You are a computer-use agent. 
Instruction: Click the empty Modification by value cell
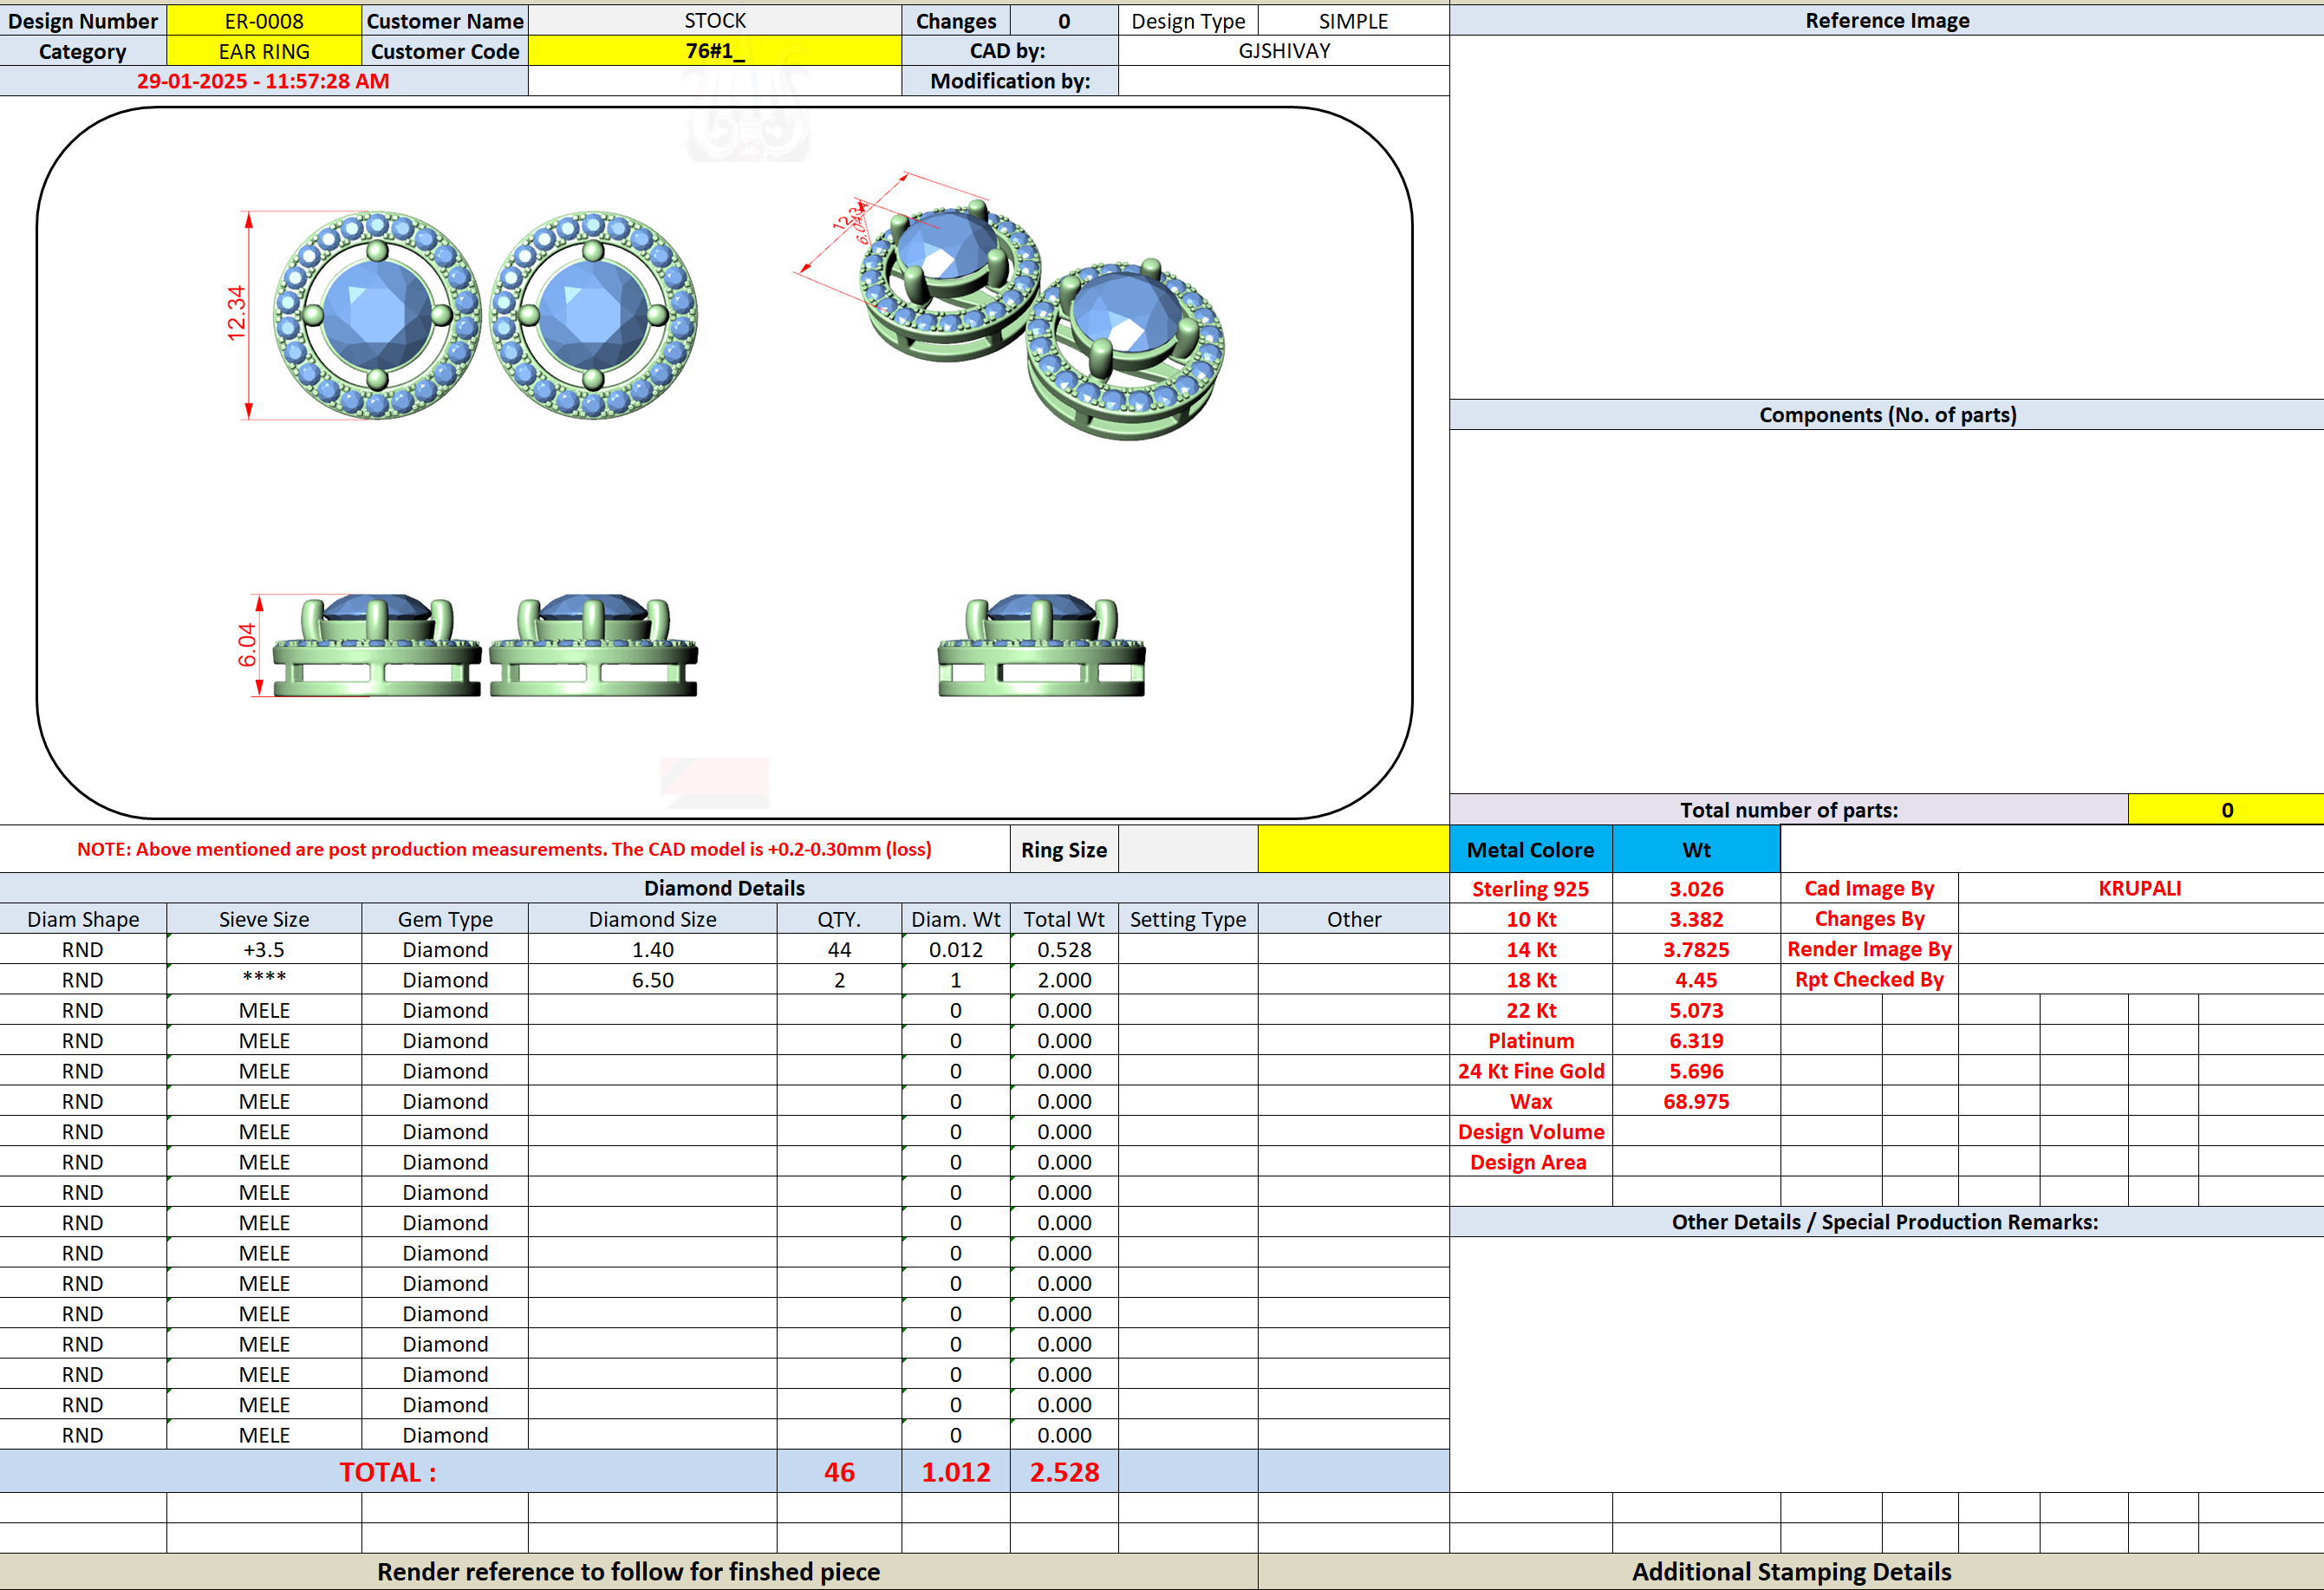pos(1284,81)
